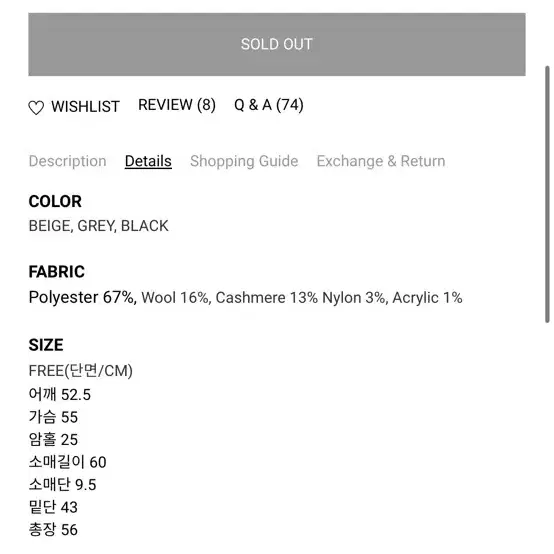Switch to the Description tab

[67, 161]
